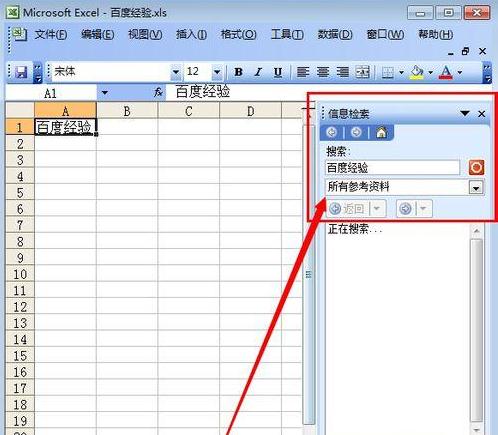Image resolution: width=498 pixels, height=435 pixels.
Task: Open the font color dropdown arrow
Action: (460, 72)
